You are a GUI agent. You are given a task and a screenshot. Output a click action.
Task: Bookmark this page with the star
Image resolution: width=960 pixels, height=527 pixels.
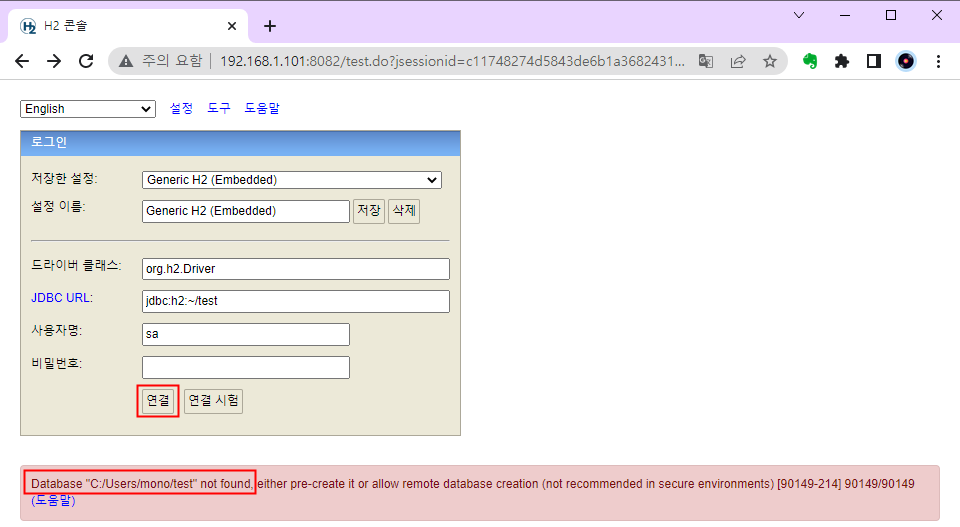point(770,61)
